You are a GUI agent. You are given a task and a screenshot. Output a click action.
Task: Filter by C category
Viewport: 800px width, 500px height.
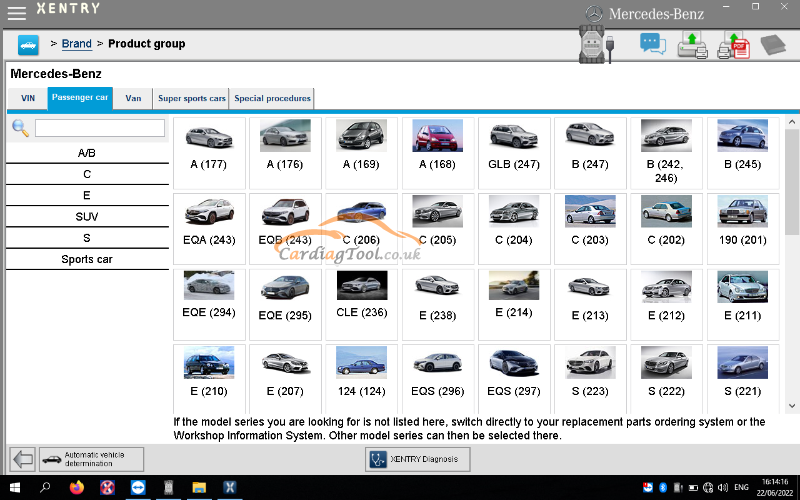click(87, 174)
